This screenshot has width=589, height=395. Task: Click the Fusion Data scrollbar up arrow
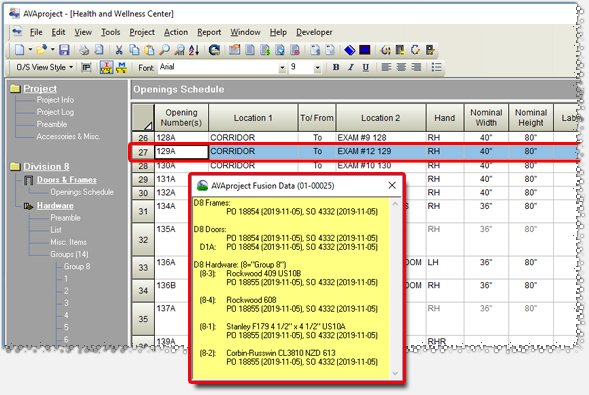(x=395, y=204)
